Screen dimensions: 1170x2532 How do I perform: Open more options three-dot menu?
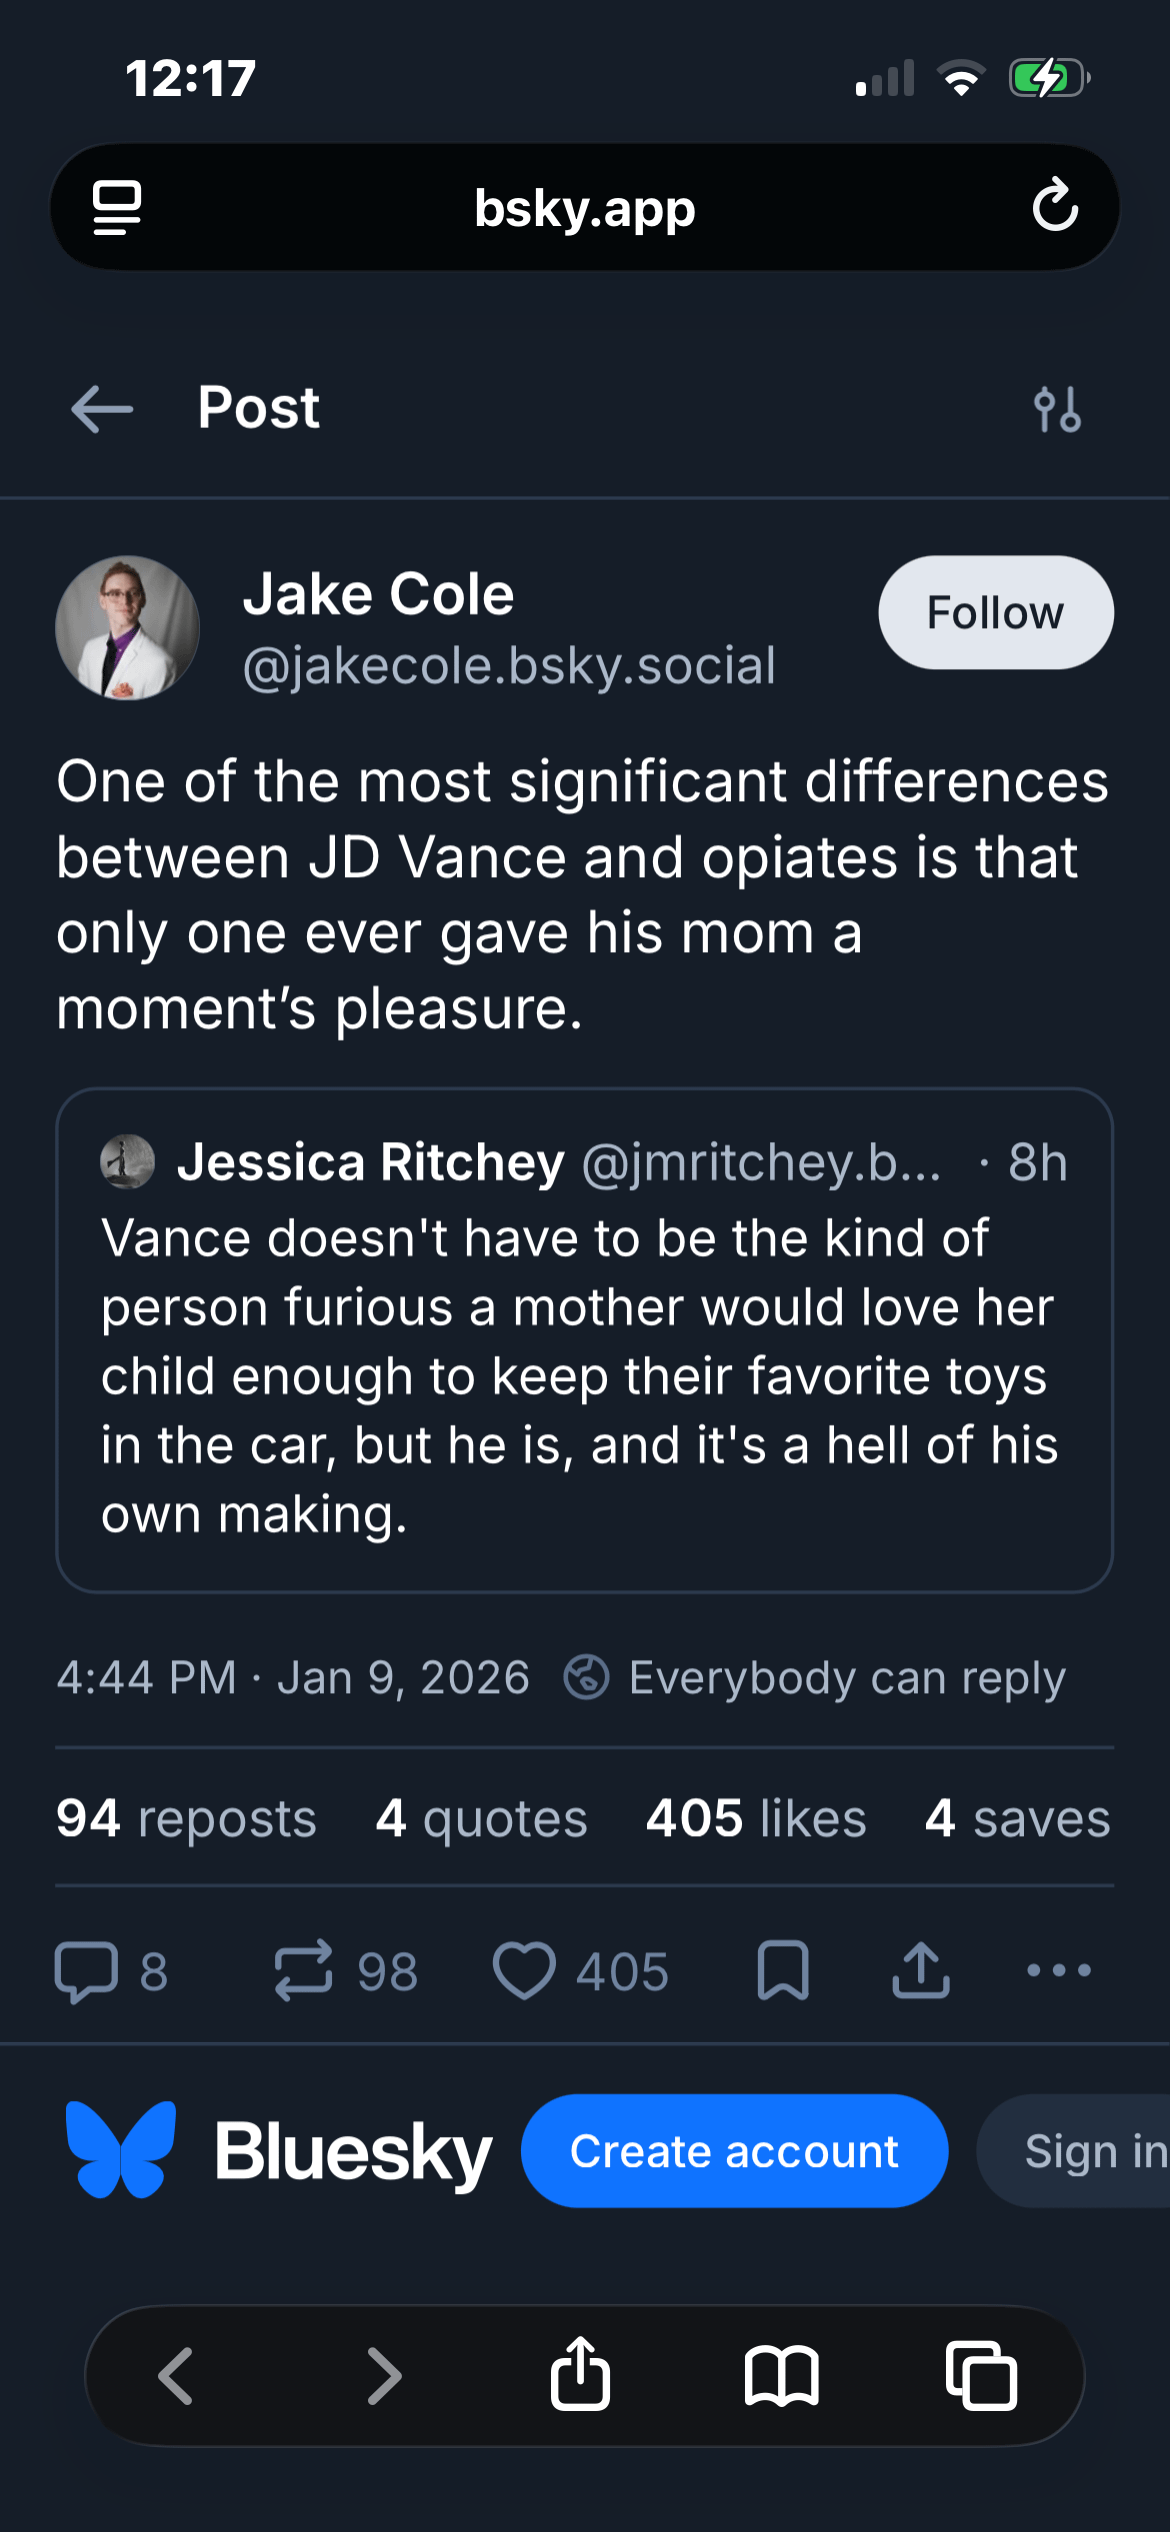1058,1971
